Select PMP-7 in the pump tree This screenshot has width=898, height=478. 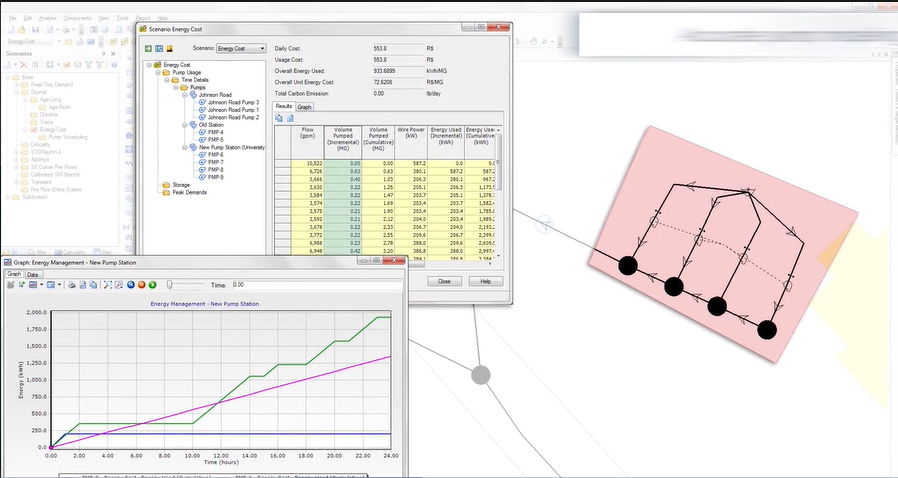tap(215, 162)
